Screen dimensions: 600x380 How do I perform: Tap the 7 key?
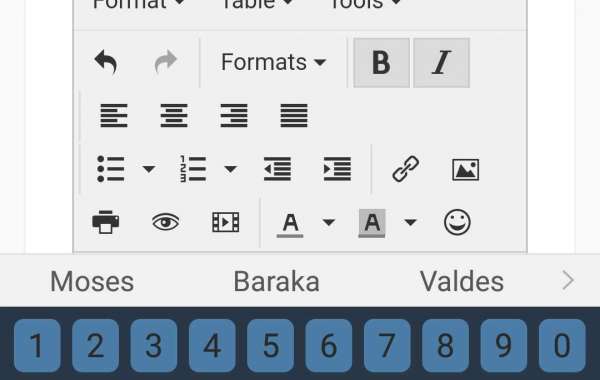coord(387,346)
